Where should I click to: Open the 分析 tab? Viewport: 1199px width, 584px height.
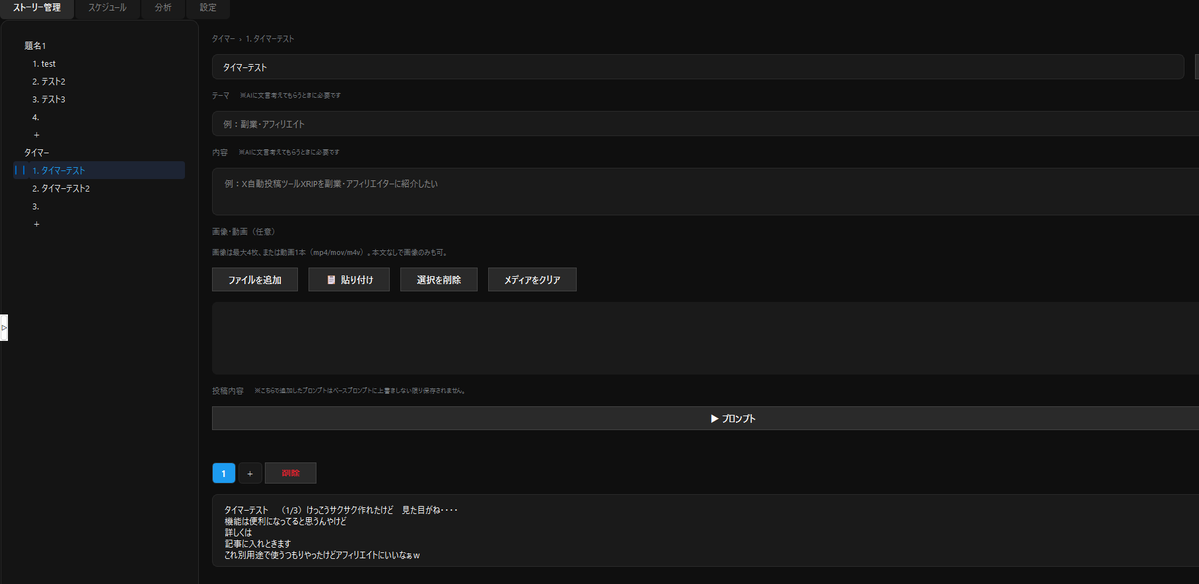coord(163,8)
